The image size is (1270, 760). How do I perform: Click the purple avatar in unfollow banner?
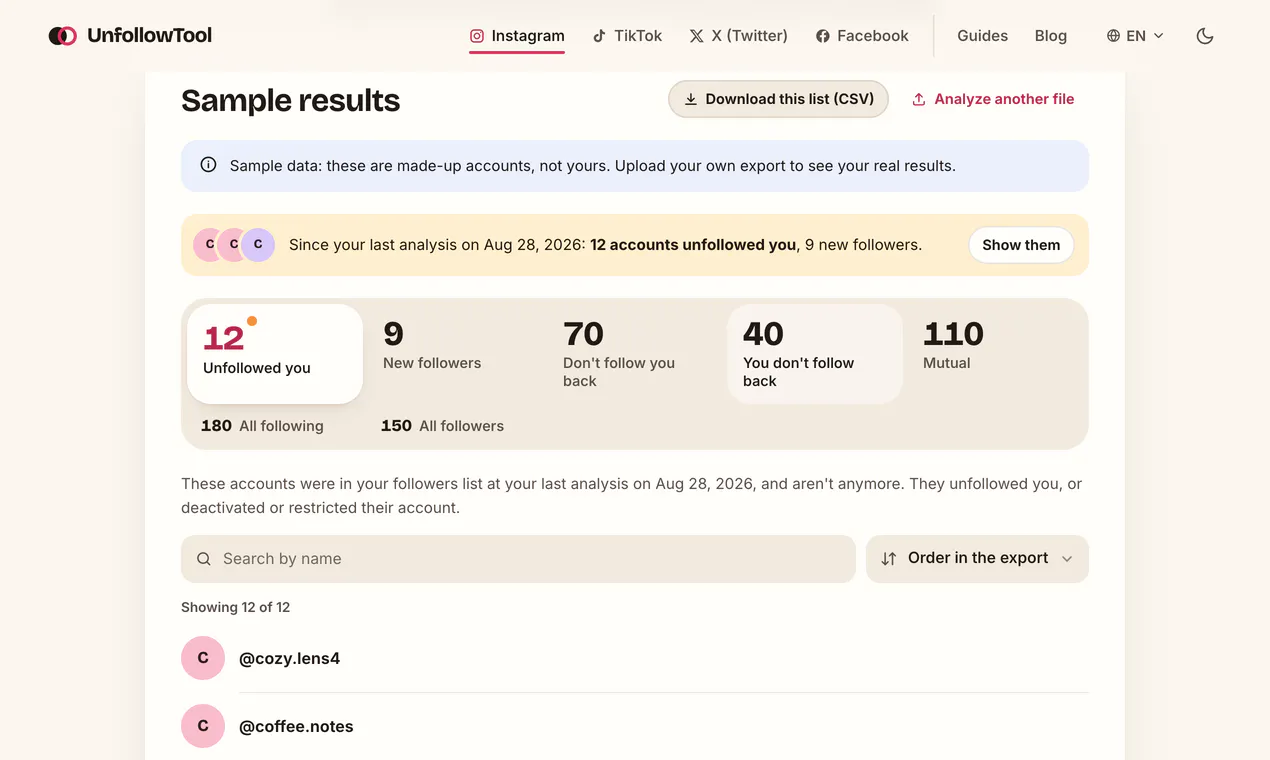click(x=258, y=245)
